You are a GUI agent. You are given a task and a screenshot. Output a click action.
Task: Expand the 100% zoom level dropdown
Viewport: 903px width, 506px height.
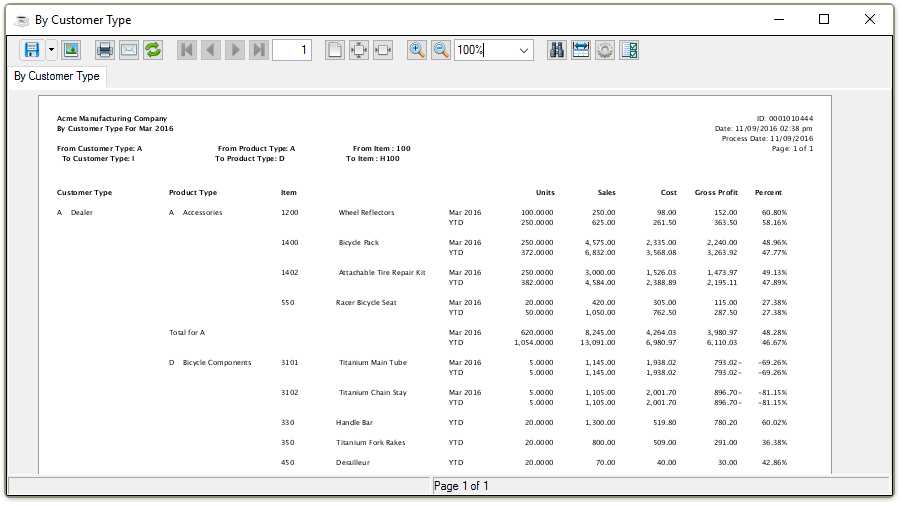pyautogui.click(x=524, y=50)
